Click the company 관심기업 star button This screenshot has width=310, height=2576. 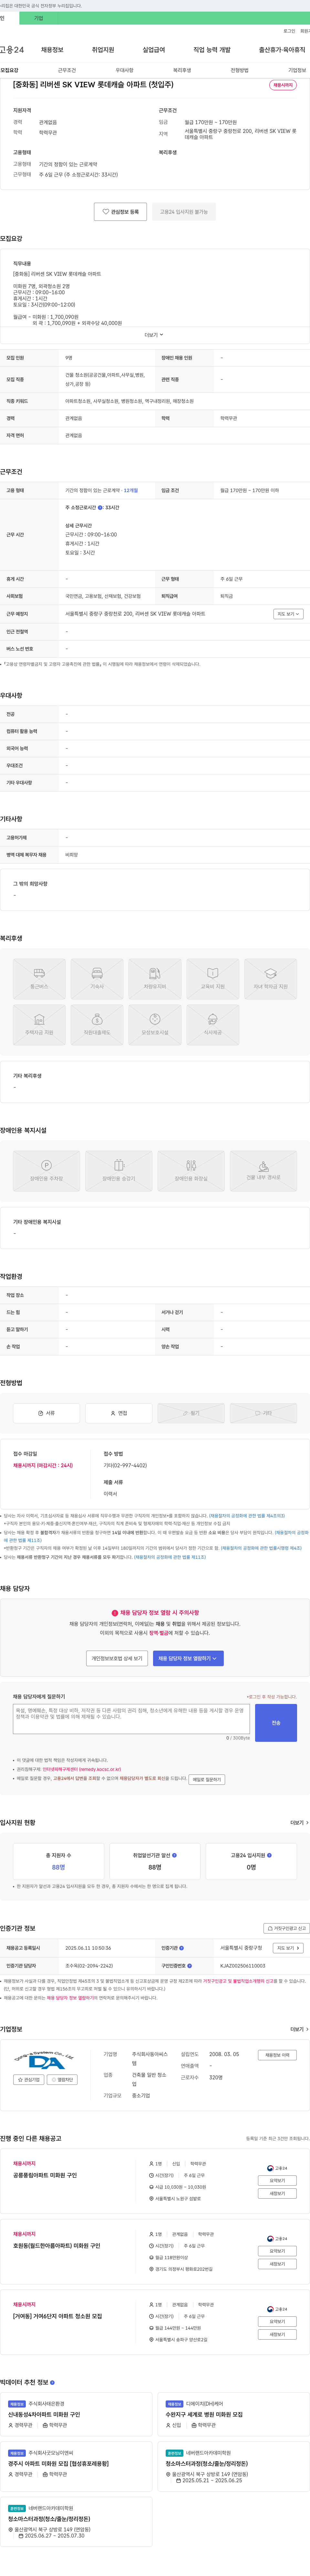coord(29,2080)
